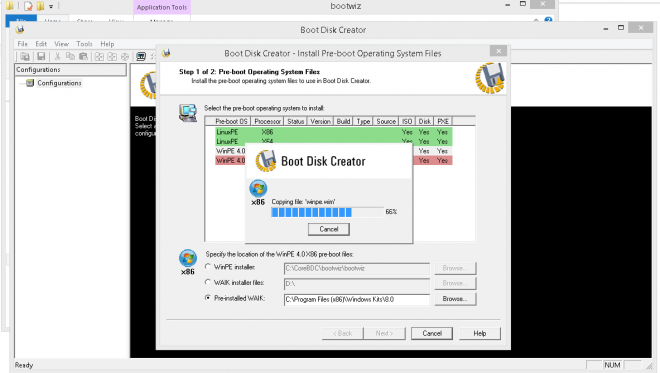Select the WAIK installer files radio button

208,282
